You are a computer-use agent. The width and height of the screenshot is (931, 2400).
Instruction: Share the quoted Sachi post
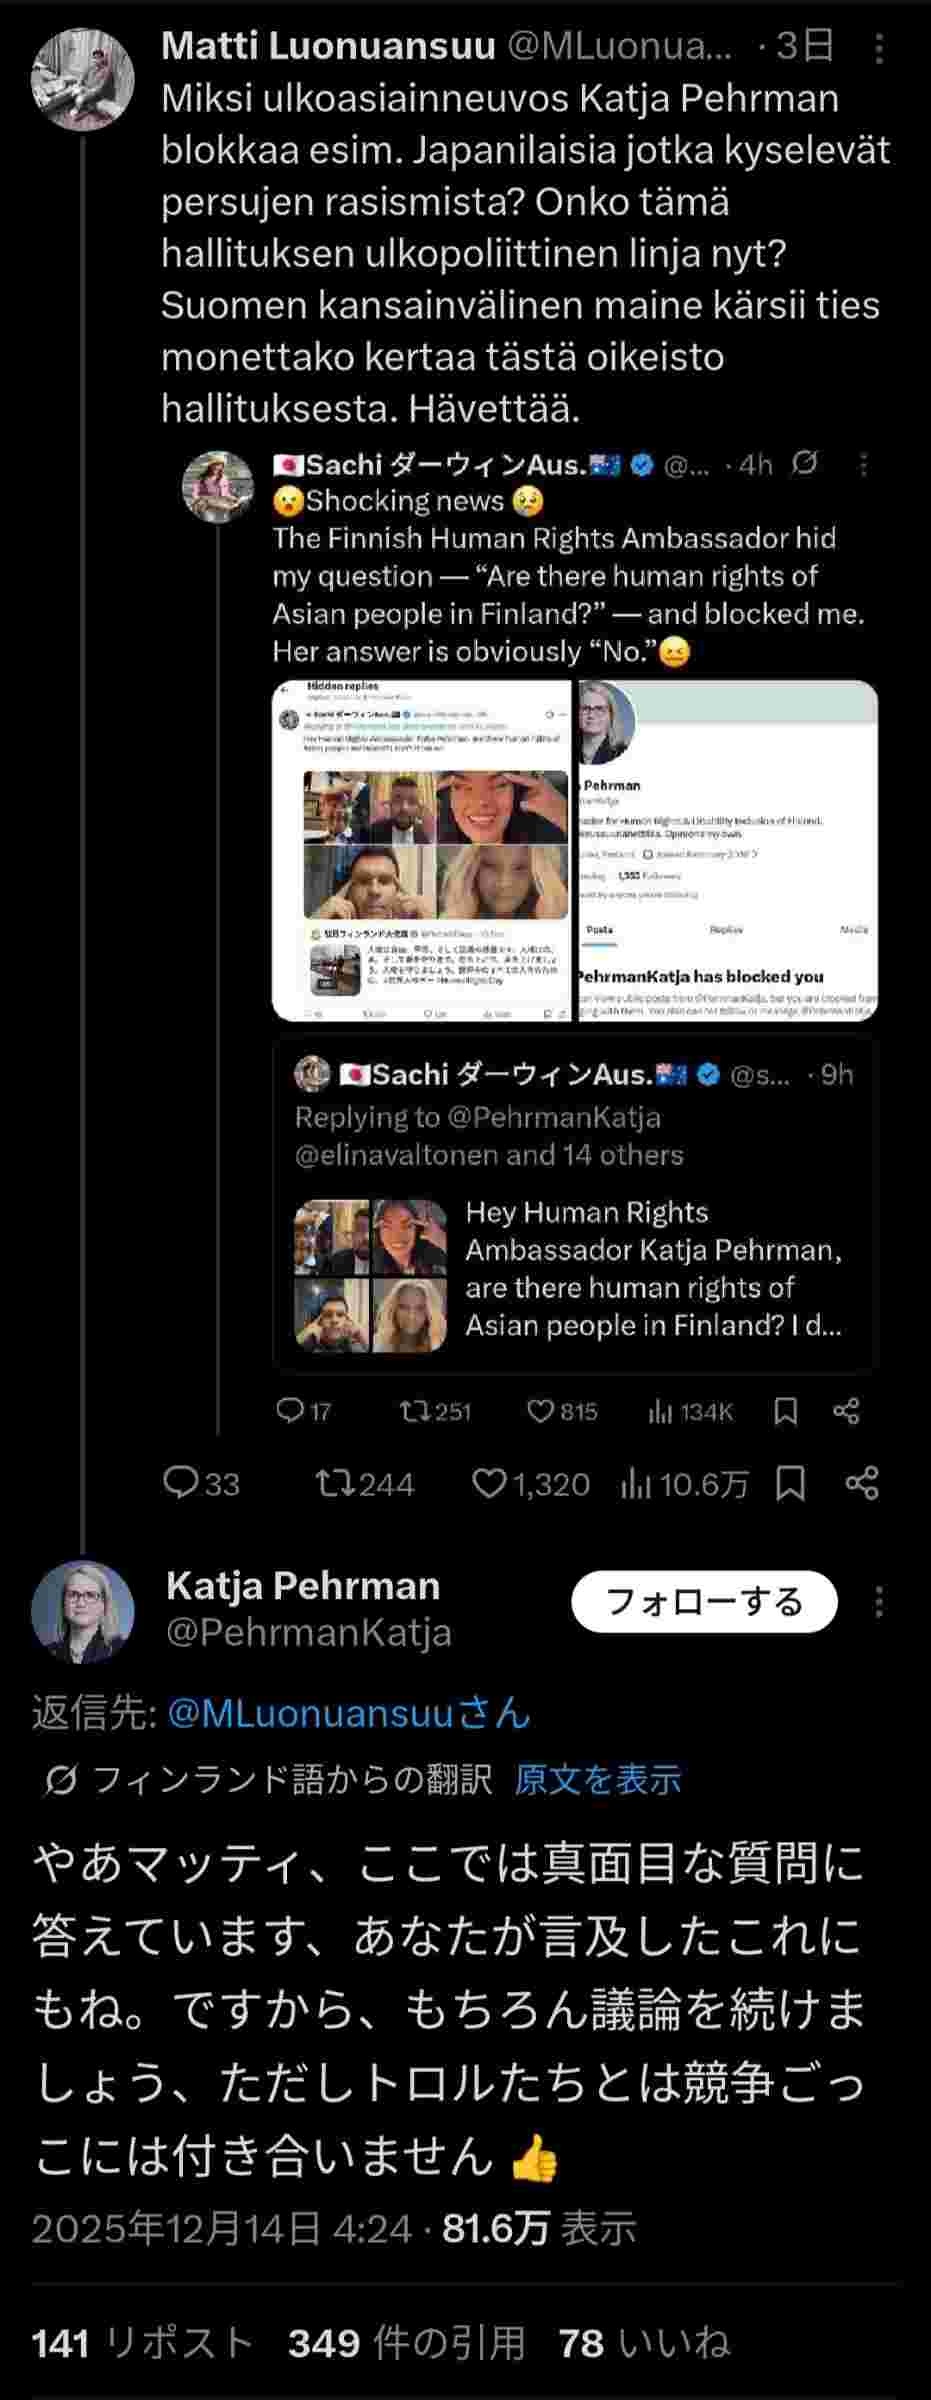point(846,1411)
